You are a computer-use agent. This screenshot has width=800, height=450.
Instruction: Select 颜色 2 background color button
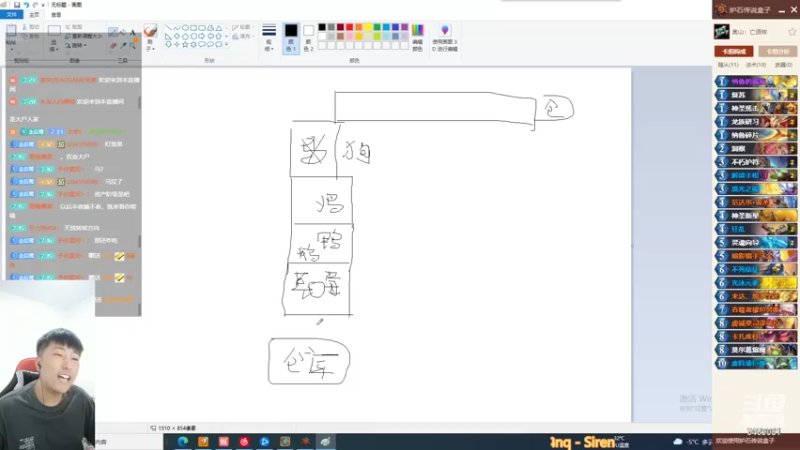tap(308, 38)
